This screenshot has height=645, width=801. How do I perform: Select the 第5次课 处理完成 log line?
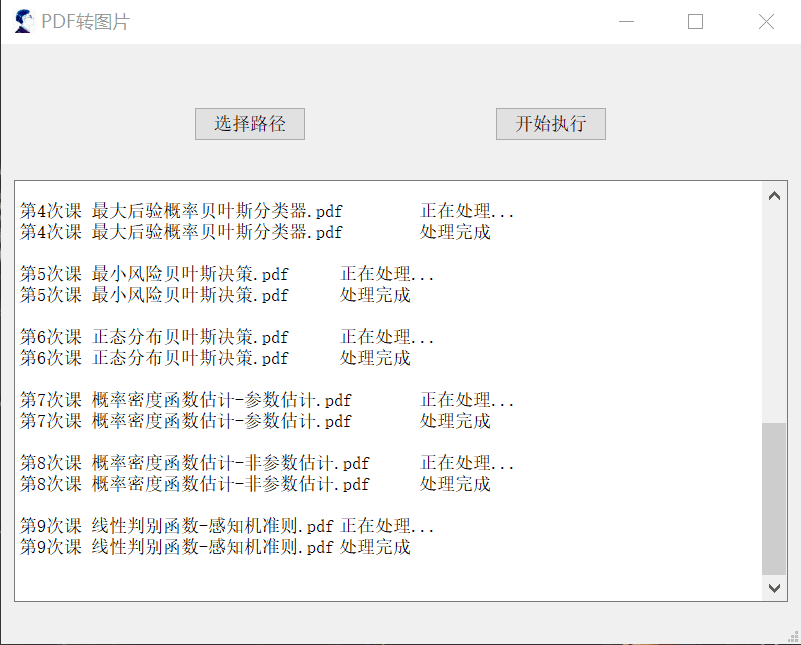point(215,295)
